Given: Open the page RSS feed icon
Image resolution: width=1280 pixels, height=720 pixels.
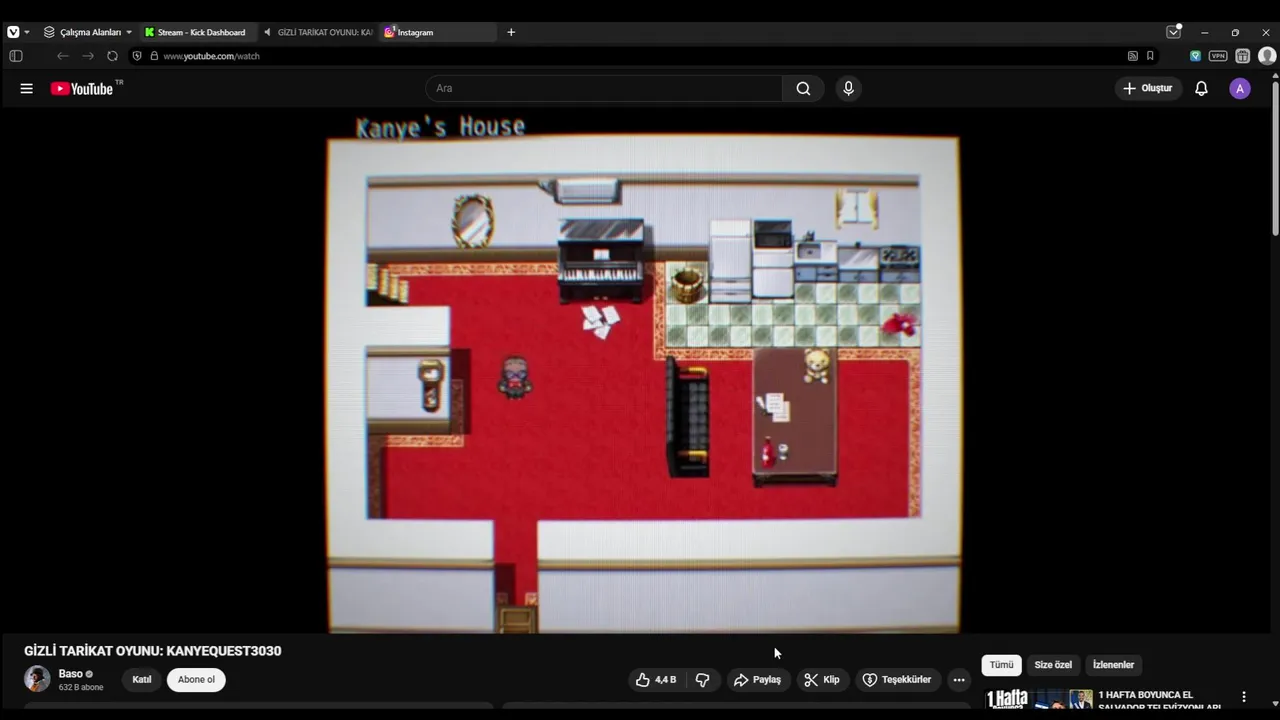Looking at the screenshot, I should [x=1132, y=56].
